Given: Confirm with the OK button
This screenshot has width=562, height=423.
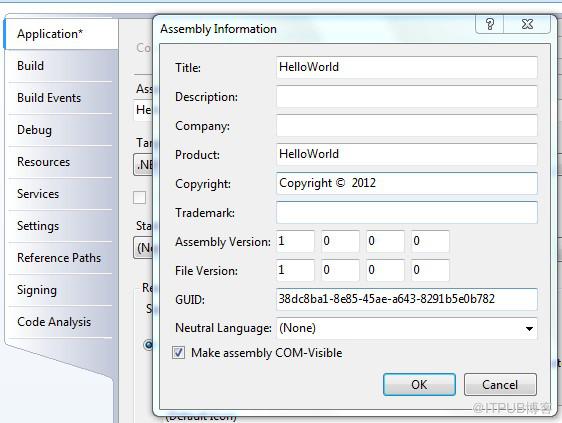Looking at the screenshot, I should 419,385.
